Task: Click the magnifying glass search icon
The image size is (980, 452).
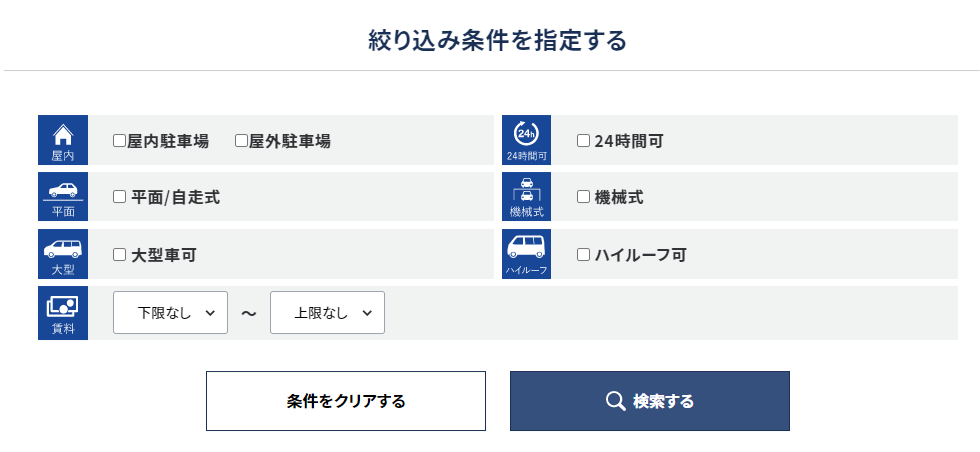Action: pyautogui.click(x=616, y=401)
